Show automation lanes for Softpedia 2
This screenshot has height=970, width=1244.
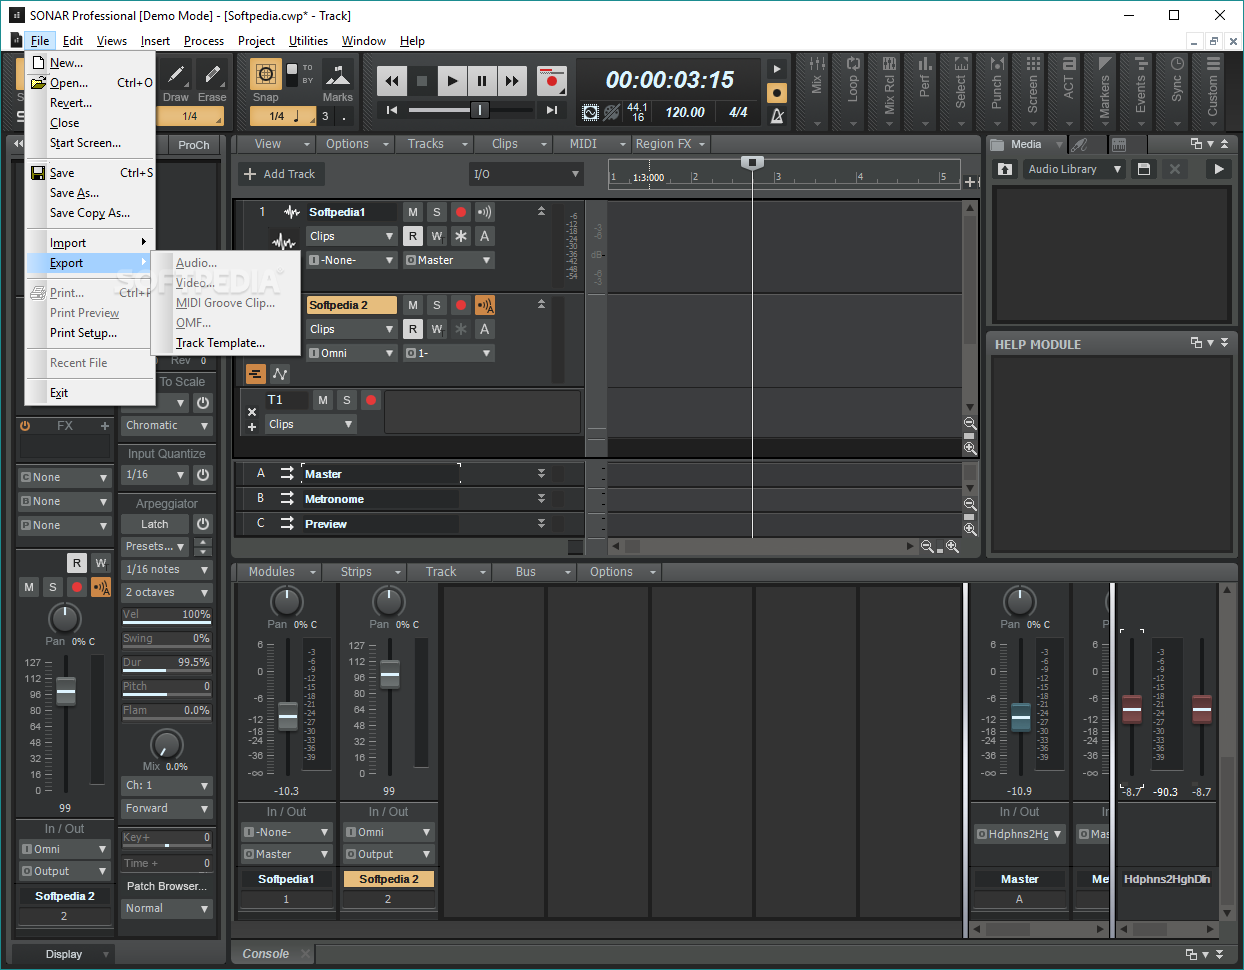click(x=280, y=374)
